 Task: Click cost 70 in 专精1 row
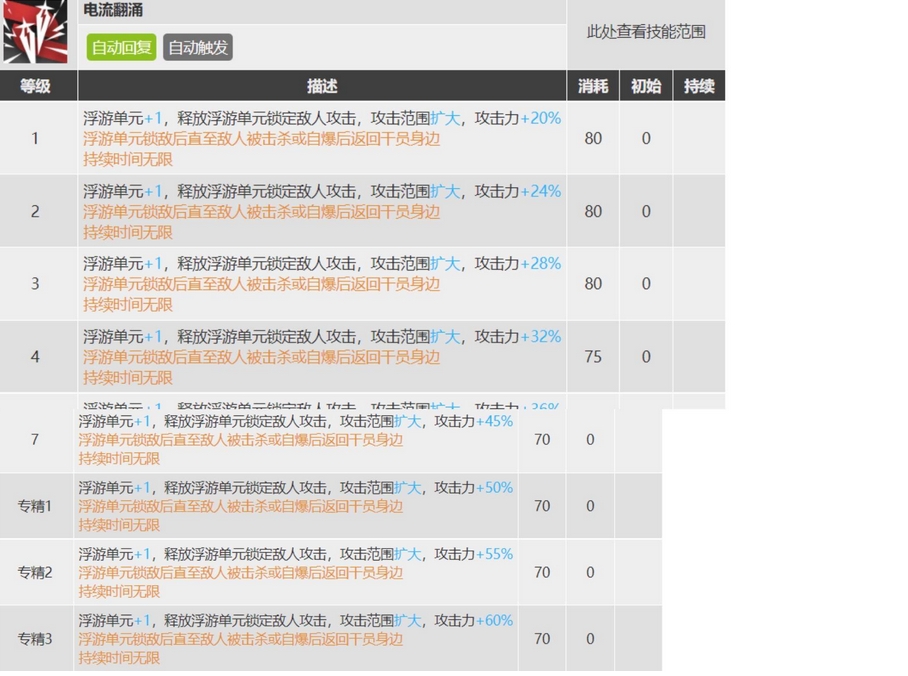542,506
